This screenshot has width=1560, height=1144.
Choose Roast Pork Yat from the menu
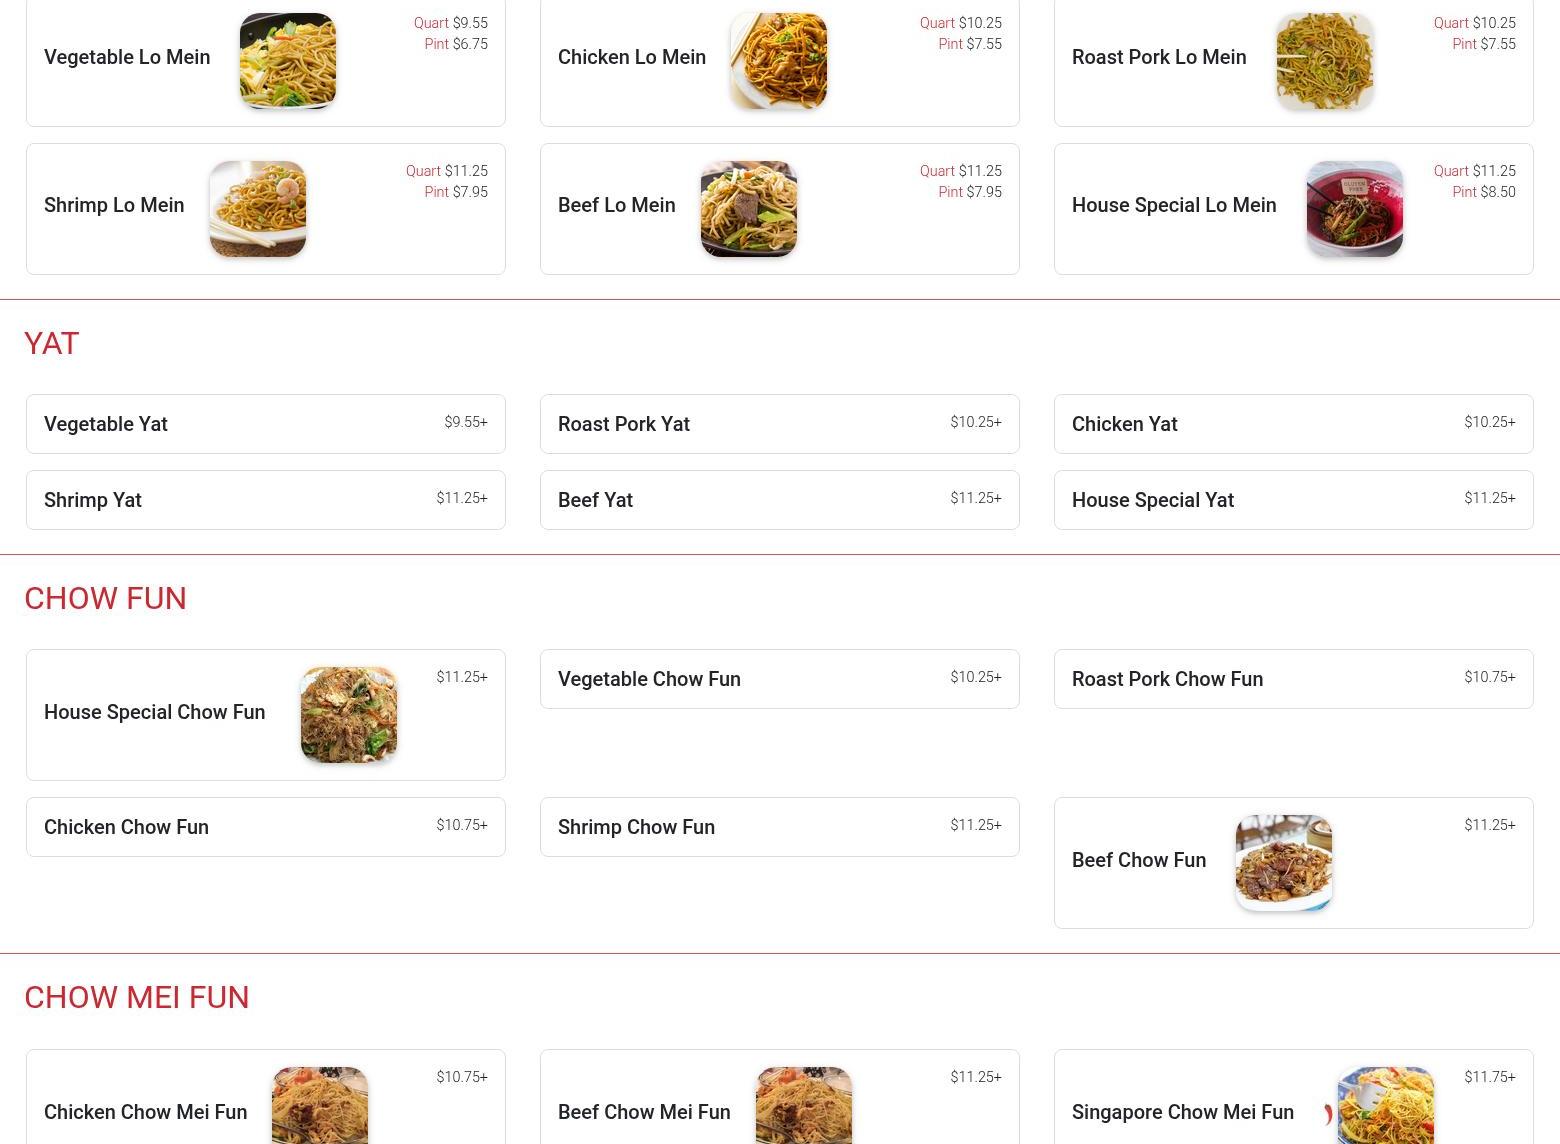click(780, 424)
